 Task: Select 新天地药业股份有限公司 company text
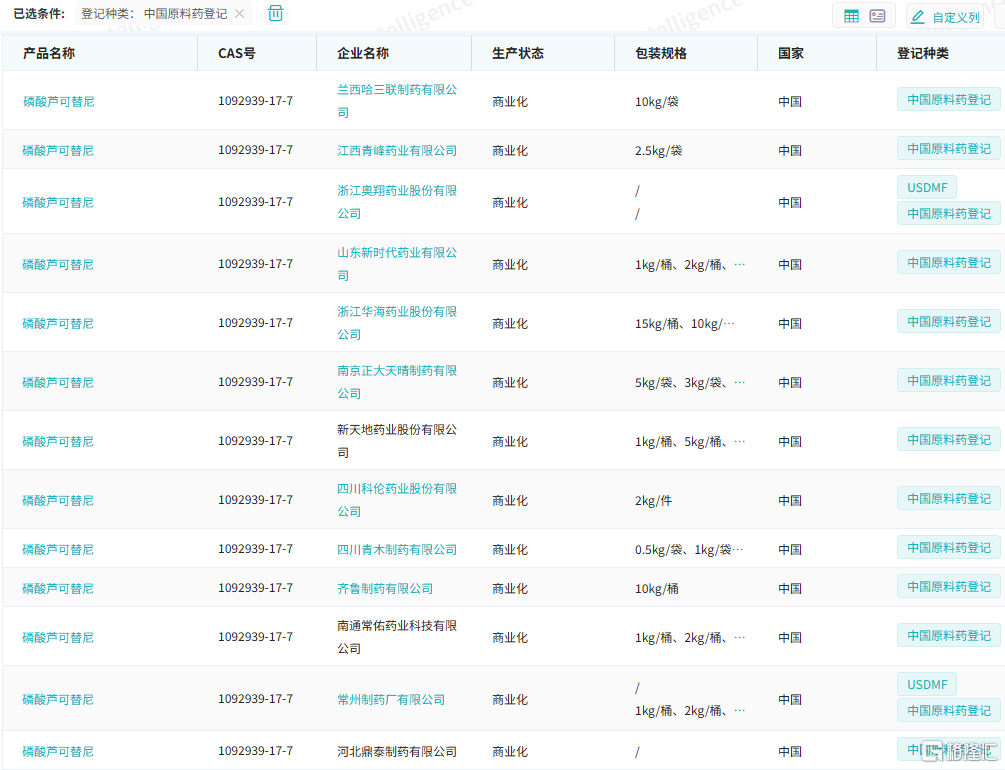click(397, 441)
